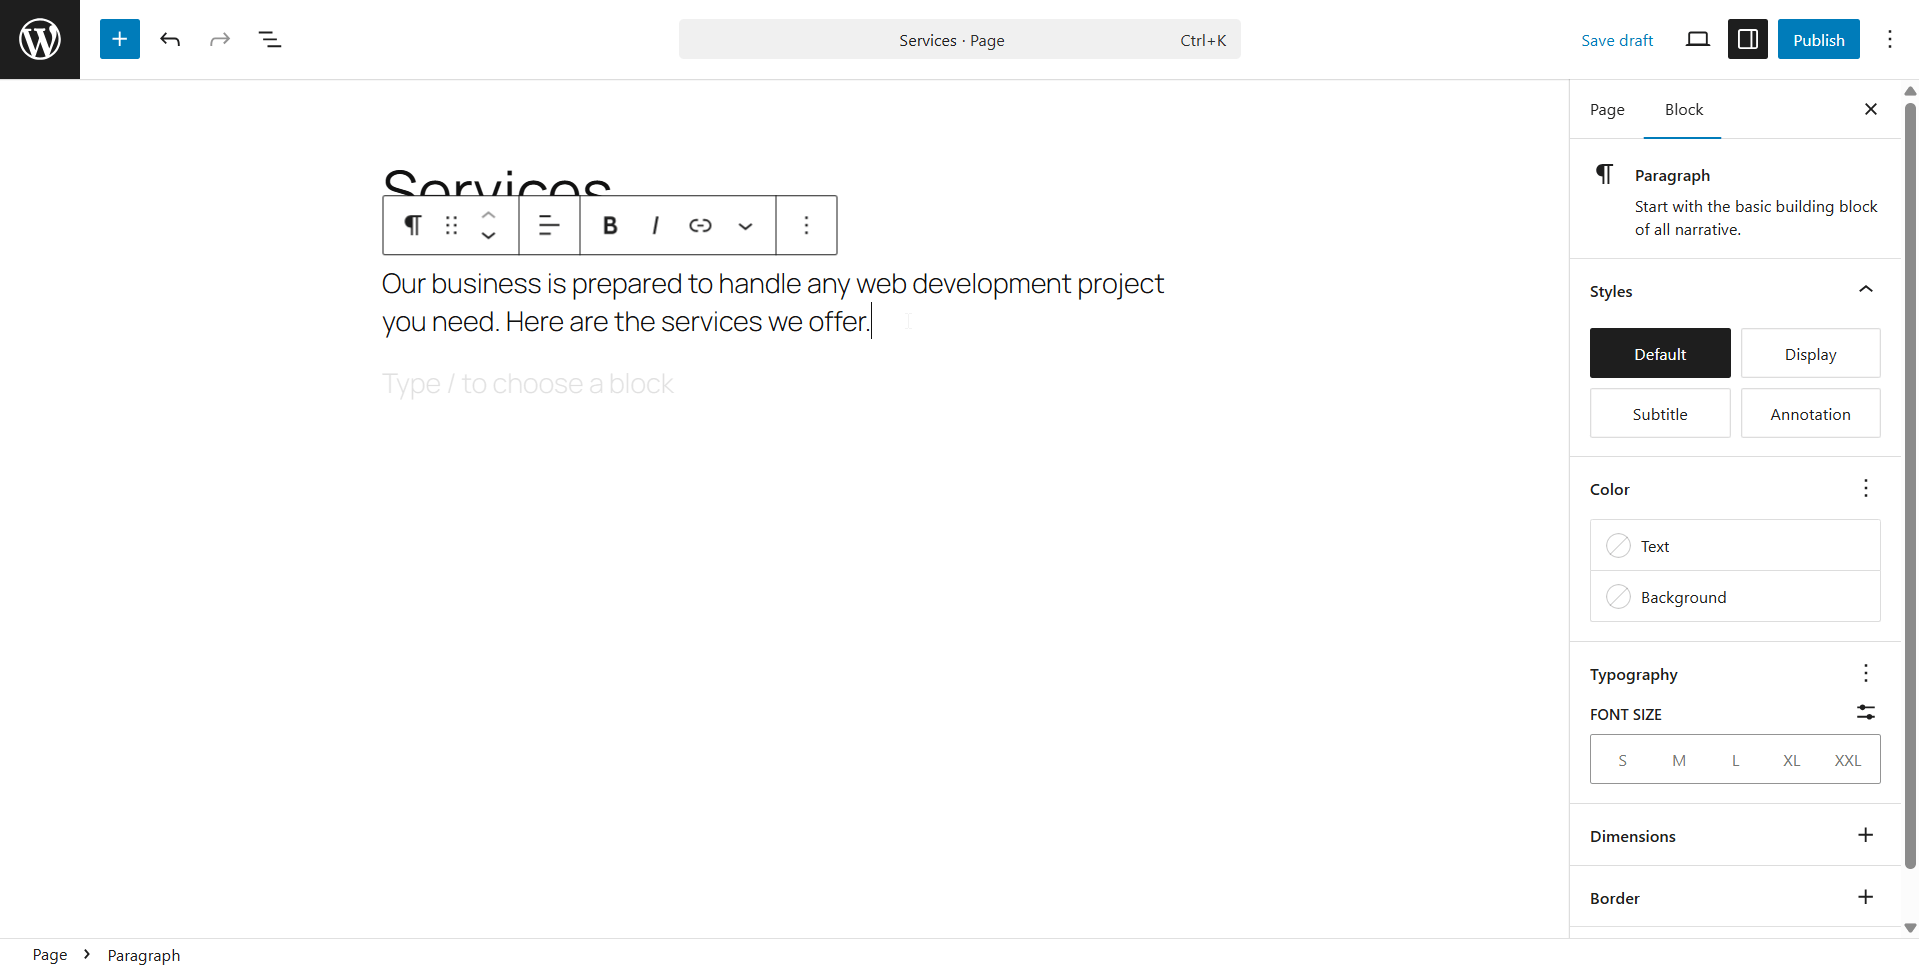Insert a link with the link icon
1919x967 pixels.
700,226
